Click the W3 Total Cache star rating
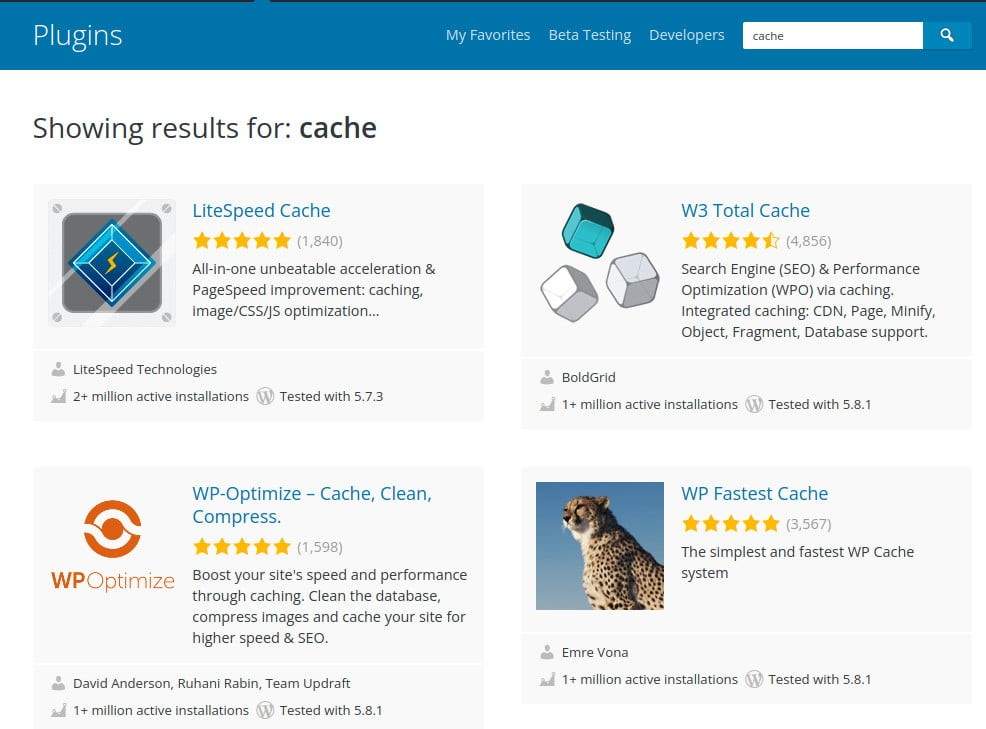The width and height of the screenshot is (986, 729). 731,240
